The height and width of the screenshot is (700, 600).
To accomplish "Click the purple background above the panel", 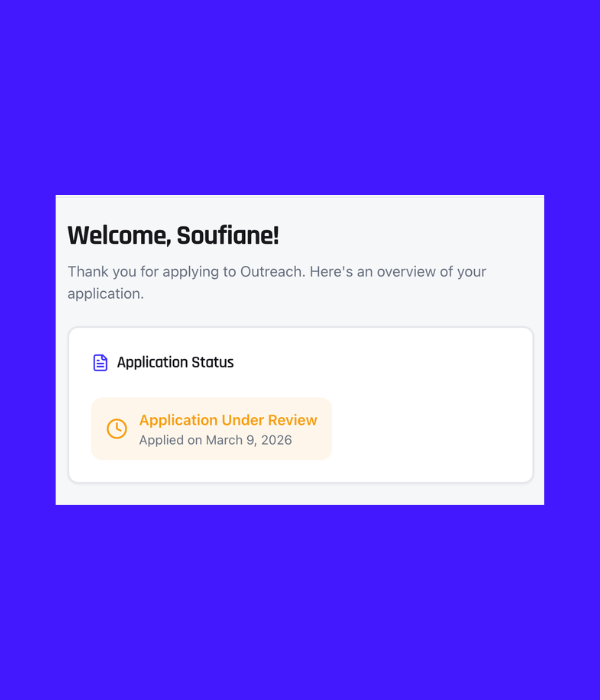I will pos(300,100).
